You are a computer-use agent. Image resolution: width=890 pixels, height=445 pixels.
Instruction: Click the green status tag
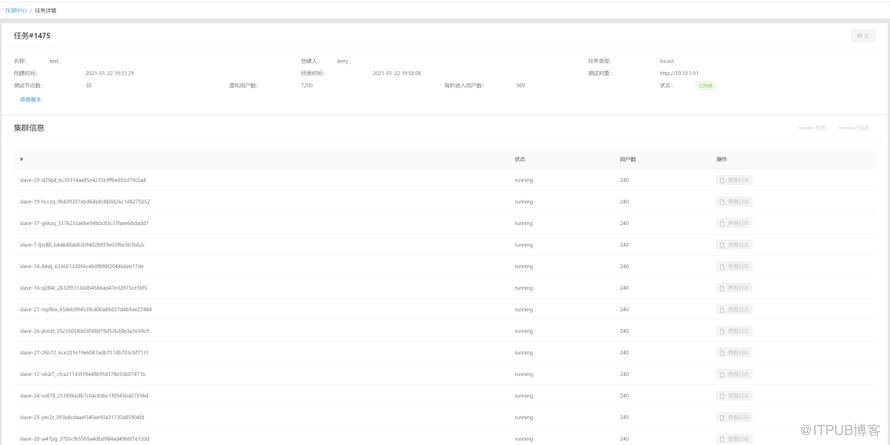[x=706, y=86]
